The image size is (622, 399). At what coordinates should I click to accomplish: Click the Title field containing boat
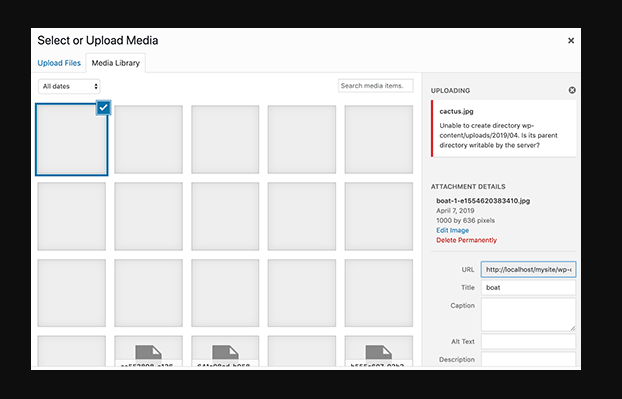[x=528, y=288]
